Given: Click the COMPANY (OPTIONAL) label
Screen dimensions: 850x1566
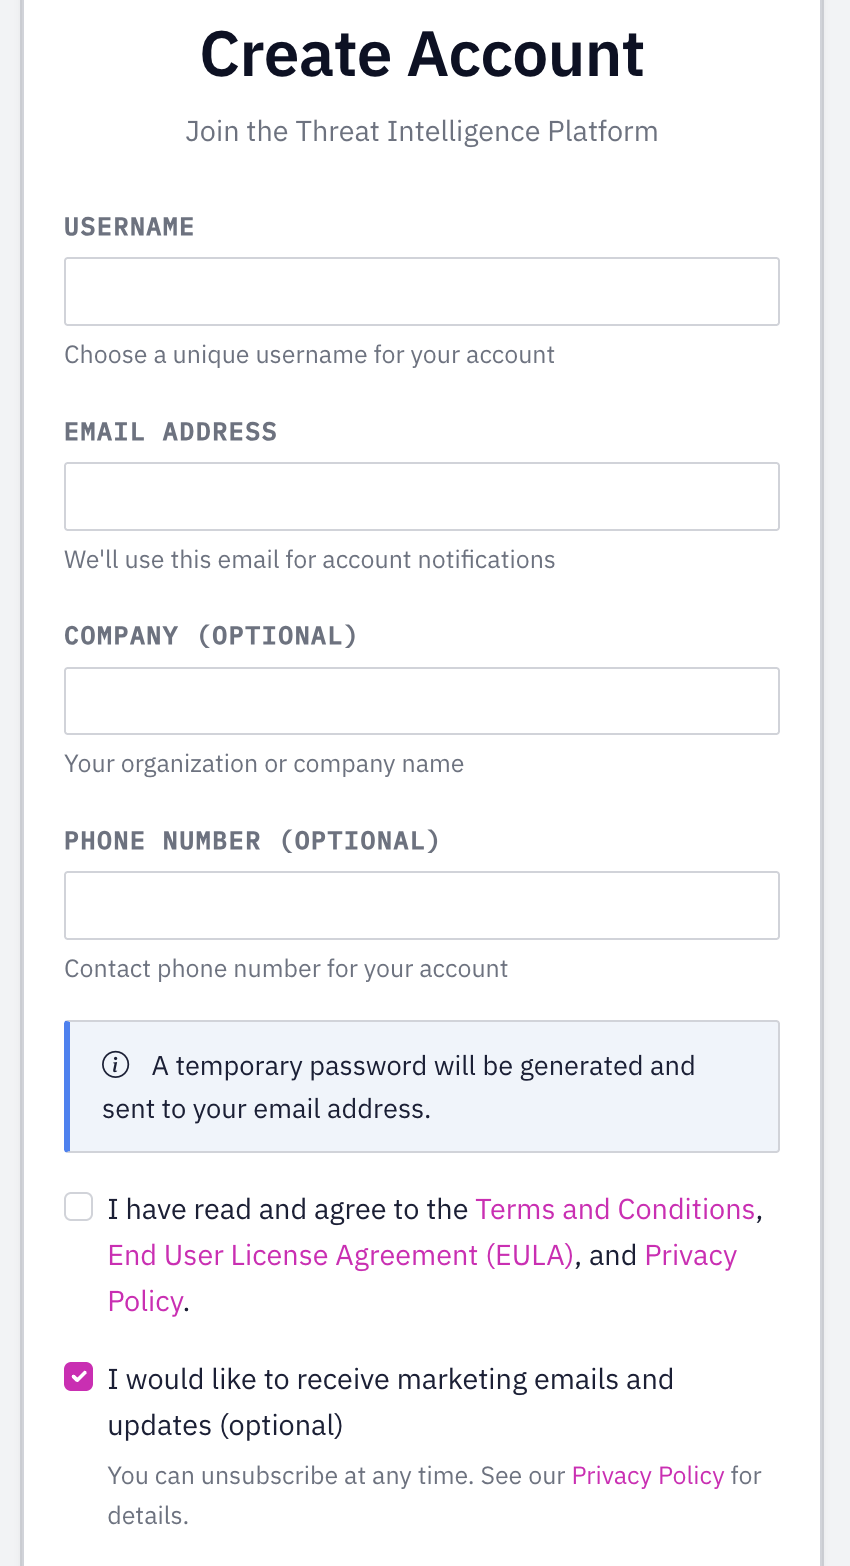Looking at the screenshot, I should click(x=210, y=636).
